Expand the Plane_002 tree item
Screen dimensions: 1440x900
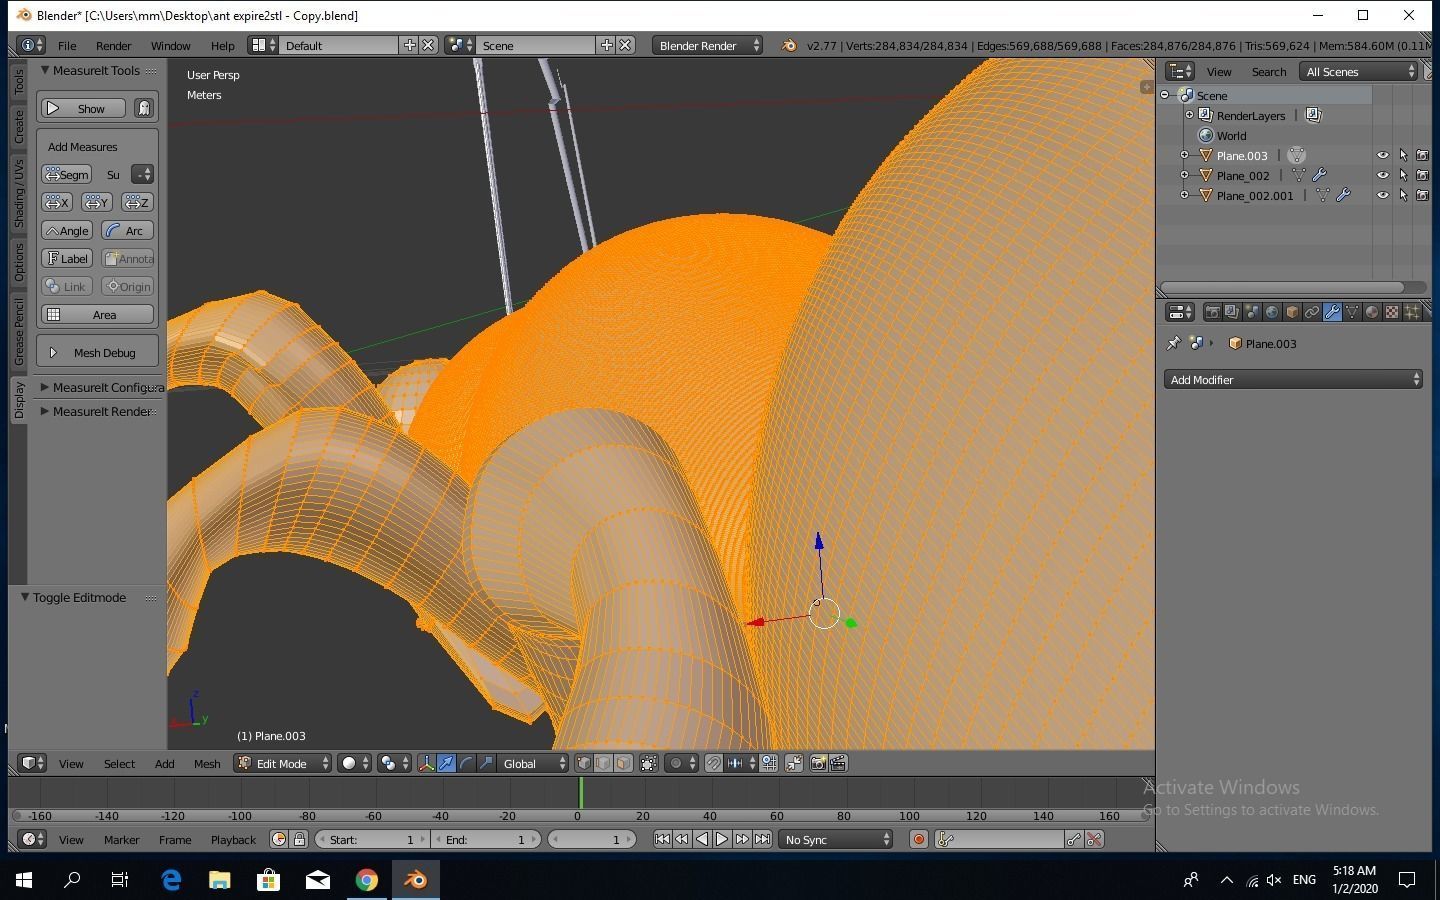coord(1184,175)
